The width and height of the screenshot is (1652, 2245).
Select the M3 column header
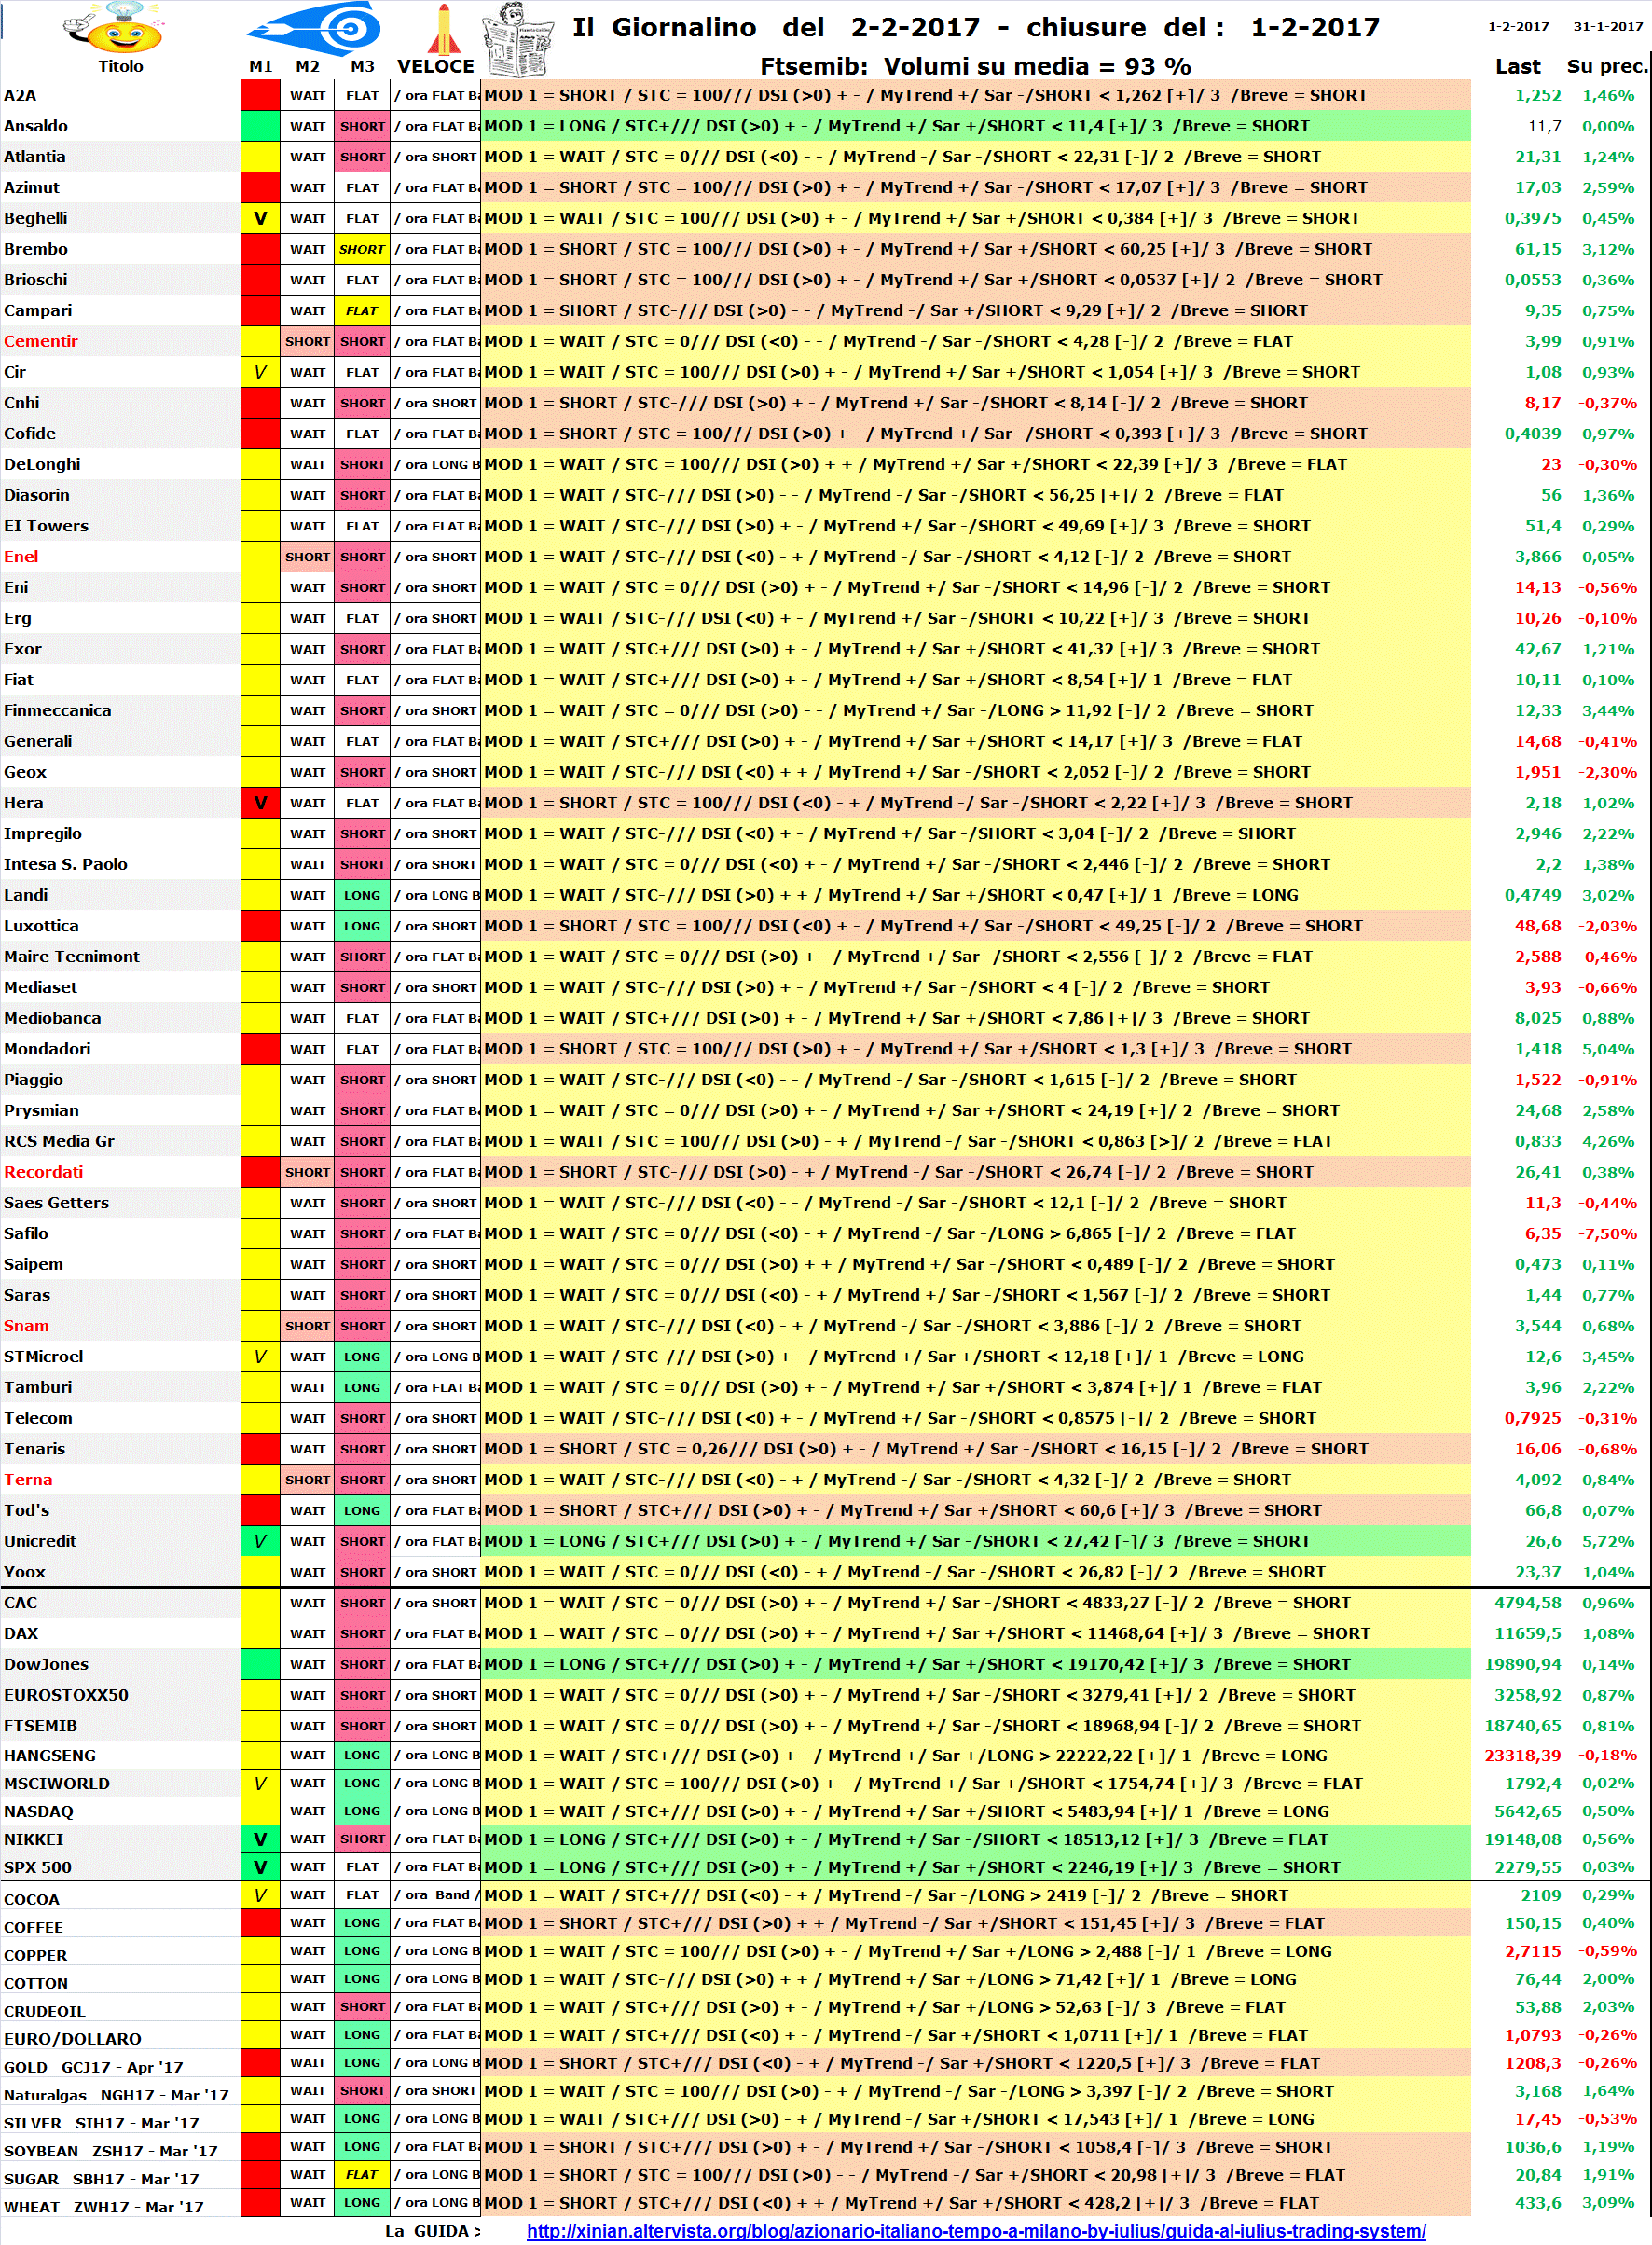(x=362, y=67)
